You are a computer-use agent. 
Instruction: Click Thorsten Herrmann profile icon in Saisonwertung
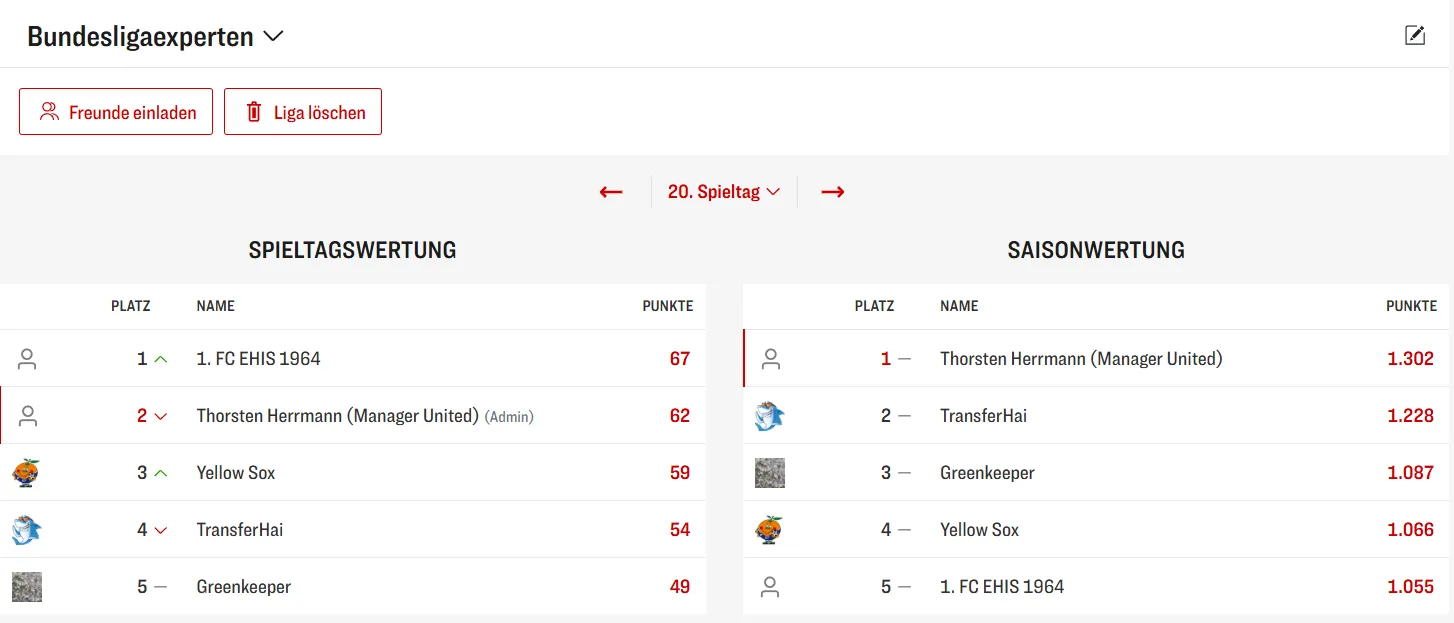(x=770, y=359)
